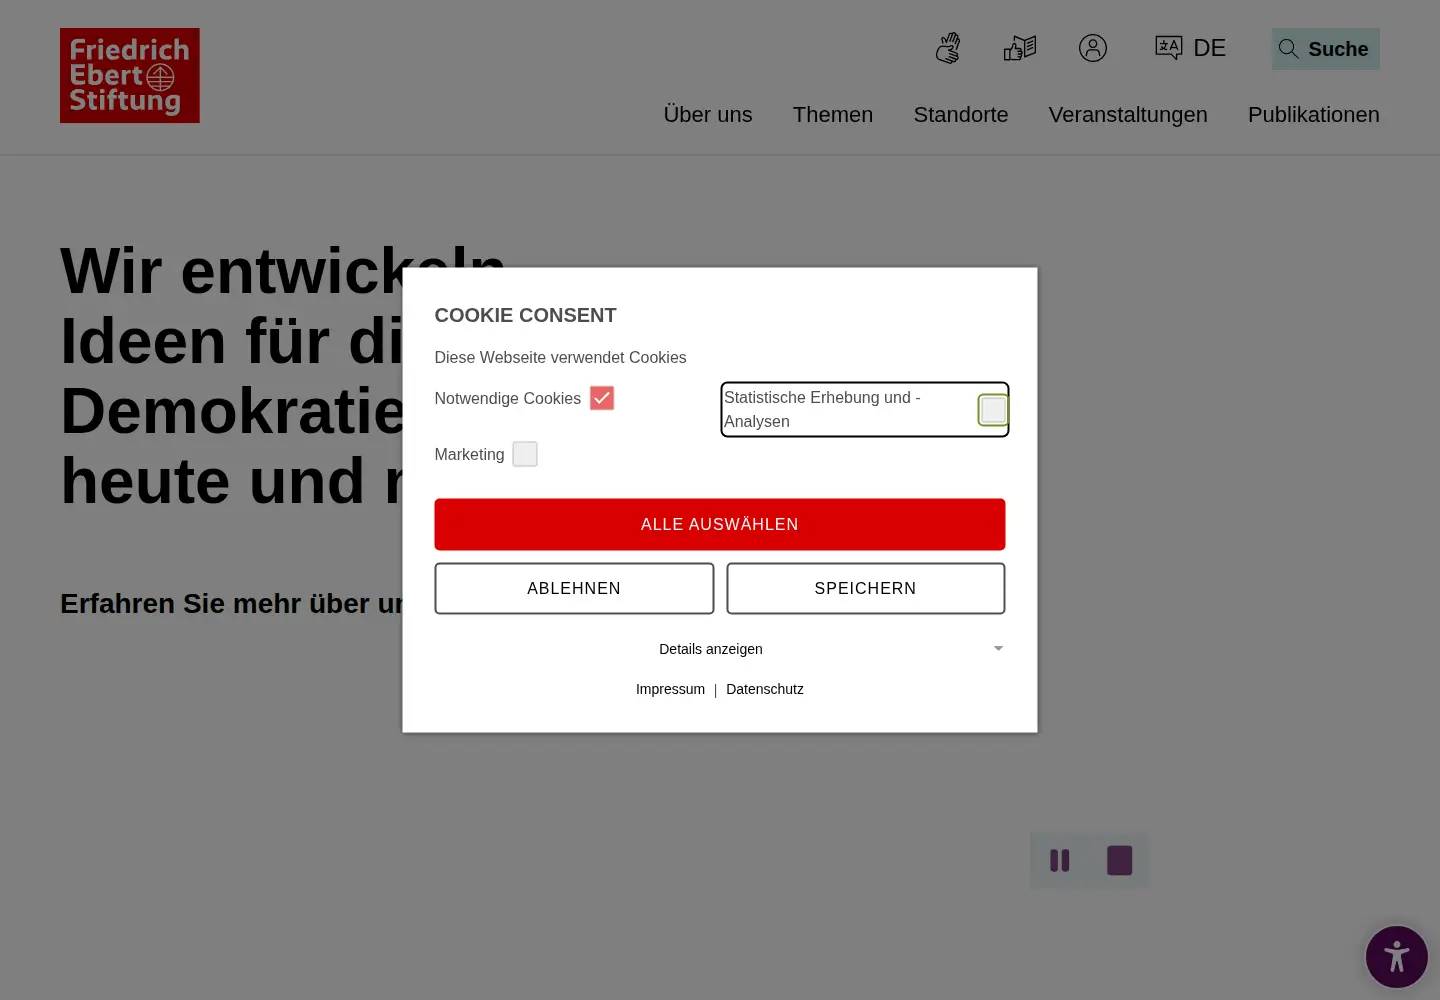Open the Veranstaltungen menu
The height and width of the screenshot is (1000, 1440).
point(1128,115)
